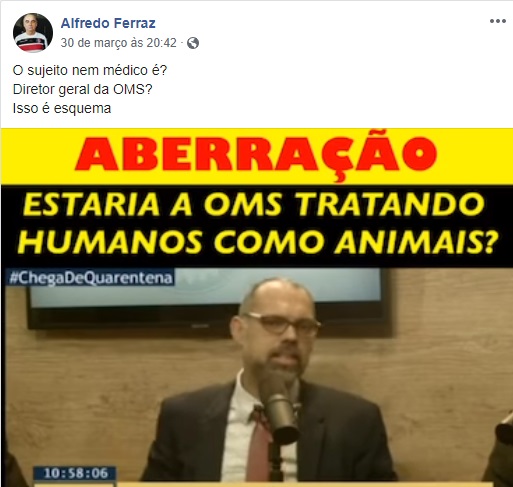
Task: Click the speaker's glasses in the video
Action: (283, 324)
